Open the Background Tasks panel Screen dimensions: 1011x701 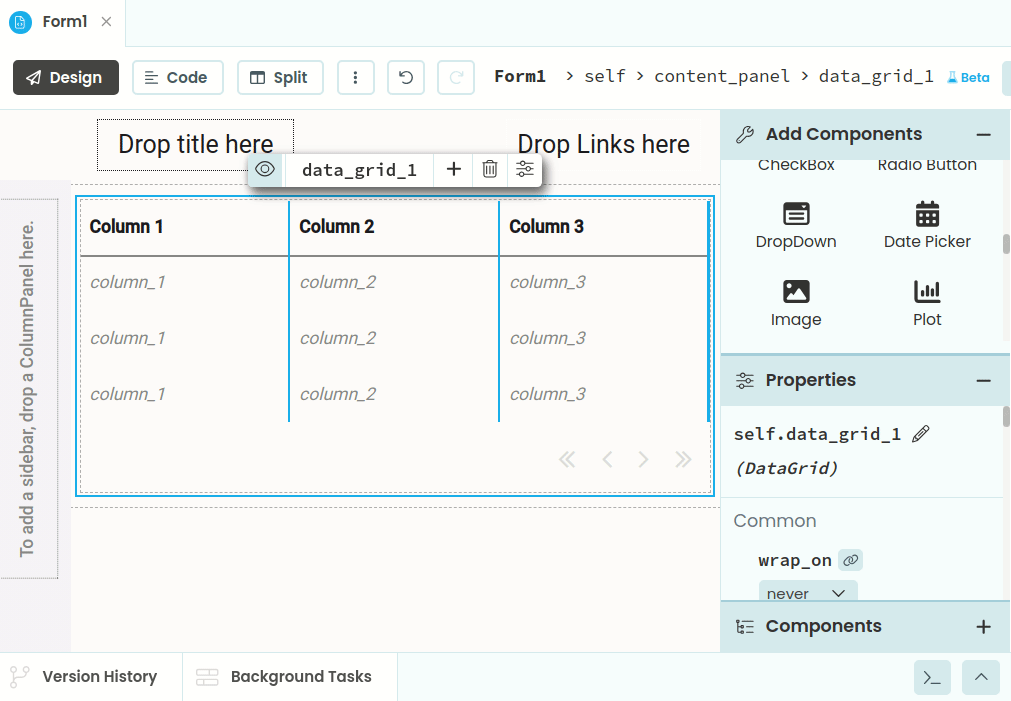point(285,677)
